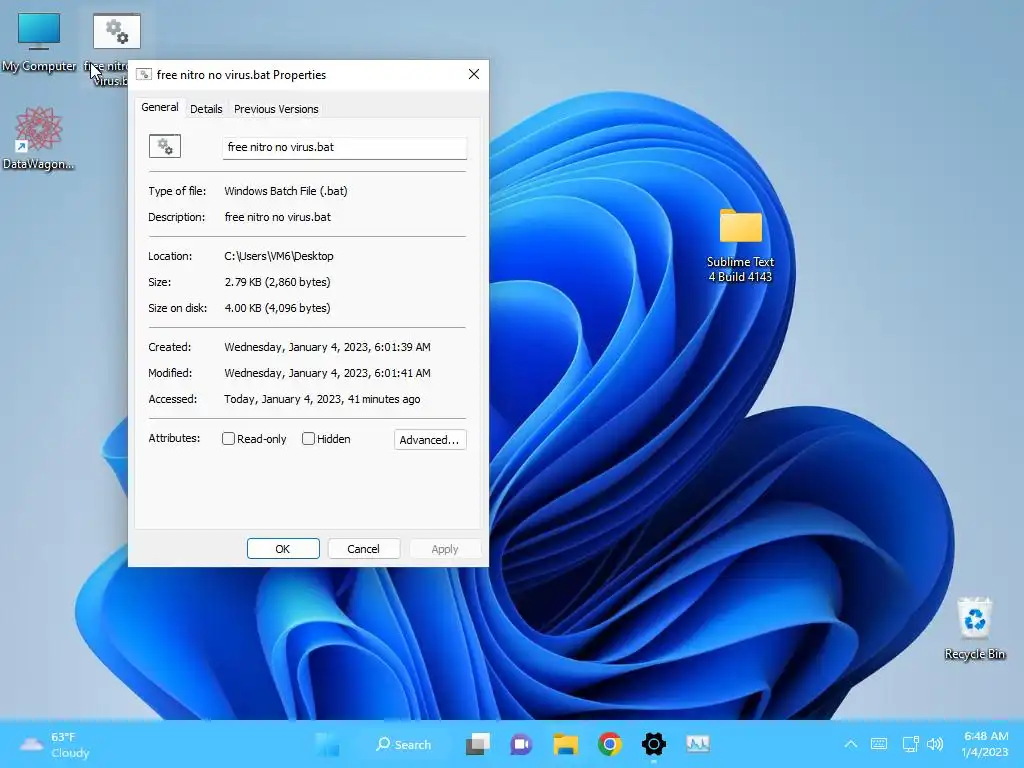Viewport: 1024px width, 768px height.
Task: Open the Windows Start button
Action: coord(327,744)
